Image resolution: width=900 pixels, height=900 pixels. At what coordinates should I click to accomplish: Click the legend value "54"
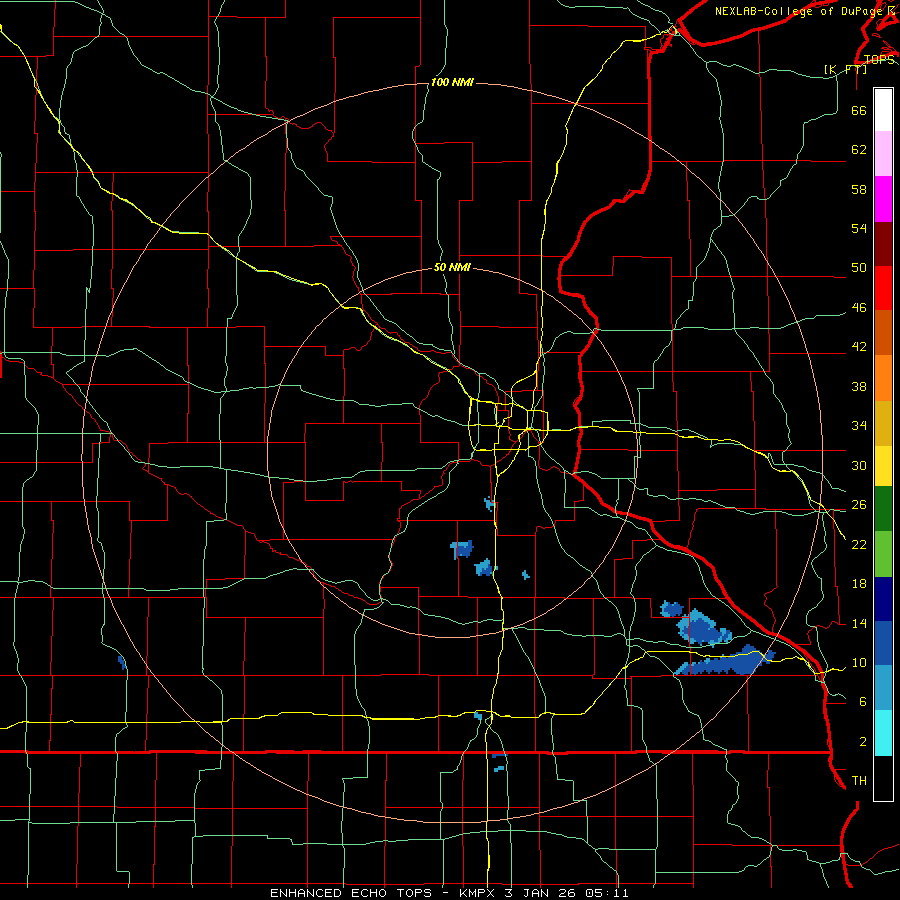click(x=859, y=228)
